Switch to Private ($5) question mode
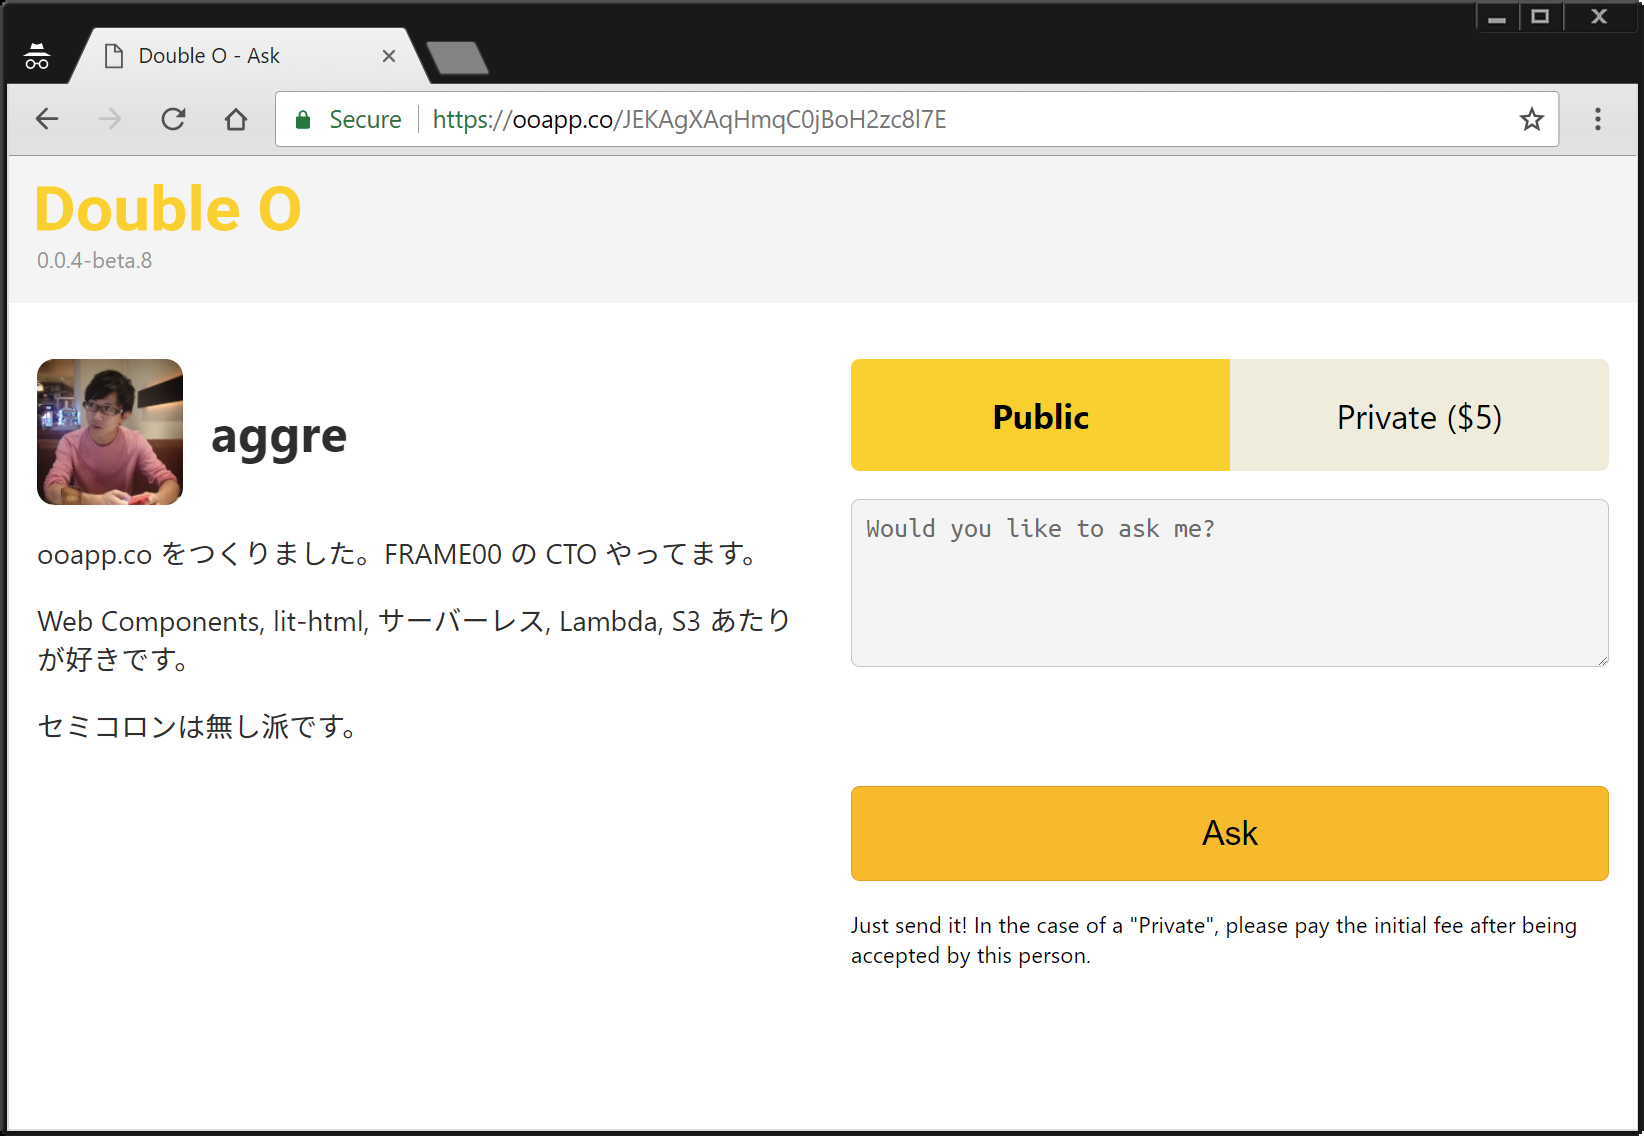This screenshot has width=1644, height=1136. (1418, 415)
